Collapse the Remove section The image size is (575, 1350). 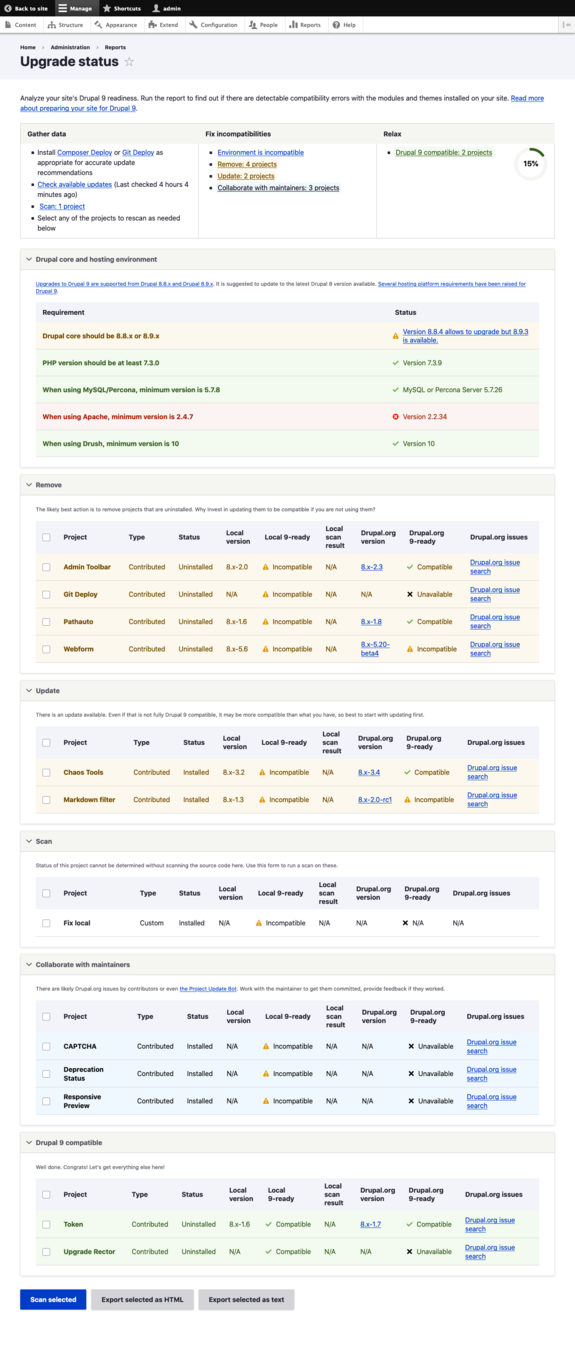[44, 484]
